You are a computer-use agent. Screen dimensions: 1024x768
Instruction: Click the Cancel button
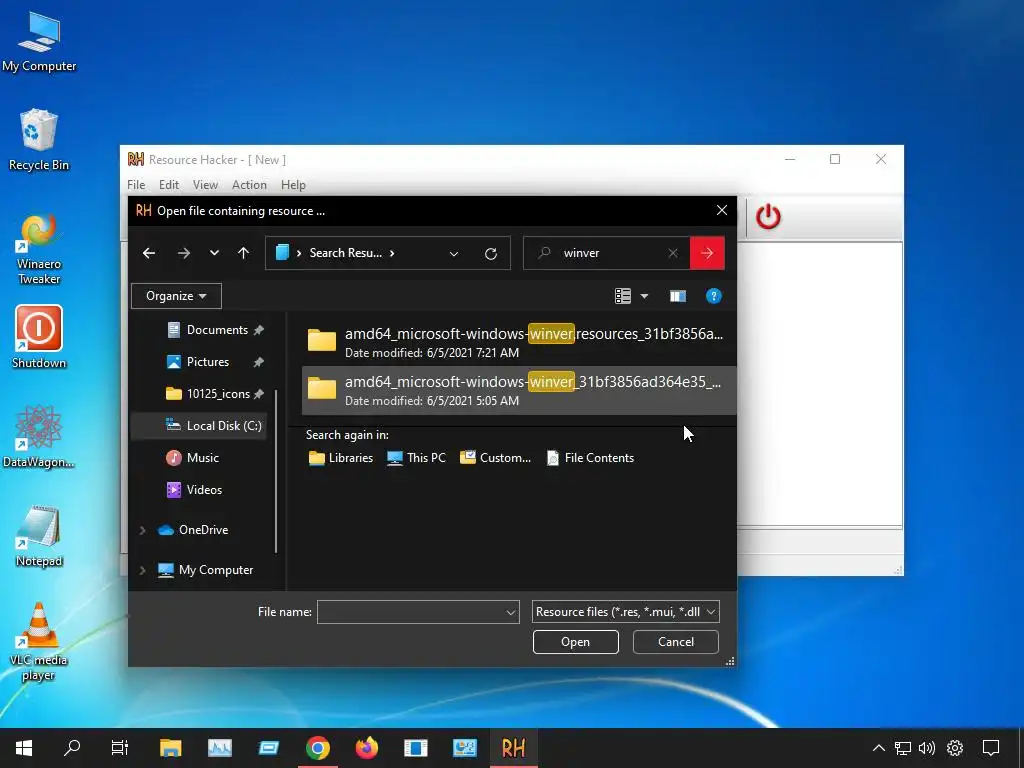click(676, 642)
